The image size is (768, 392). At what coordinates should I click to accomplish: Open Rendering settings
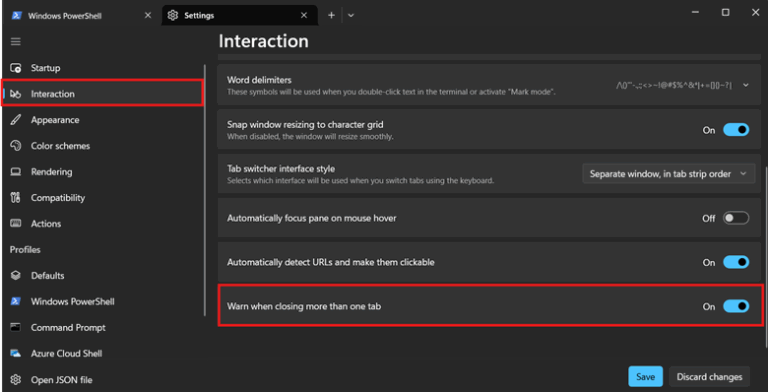coord(103,172)
